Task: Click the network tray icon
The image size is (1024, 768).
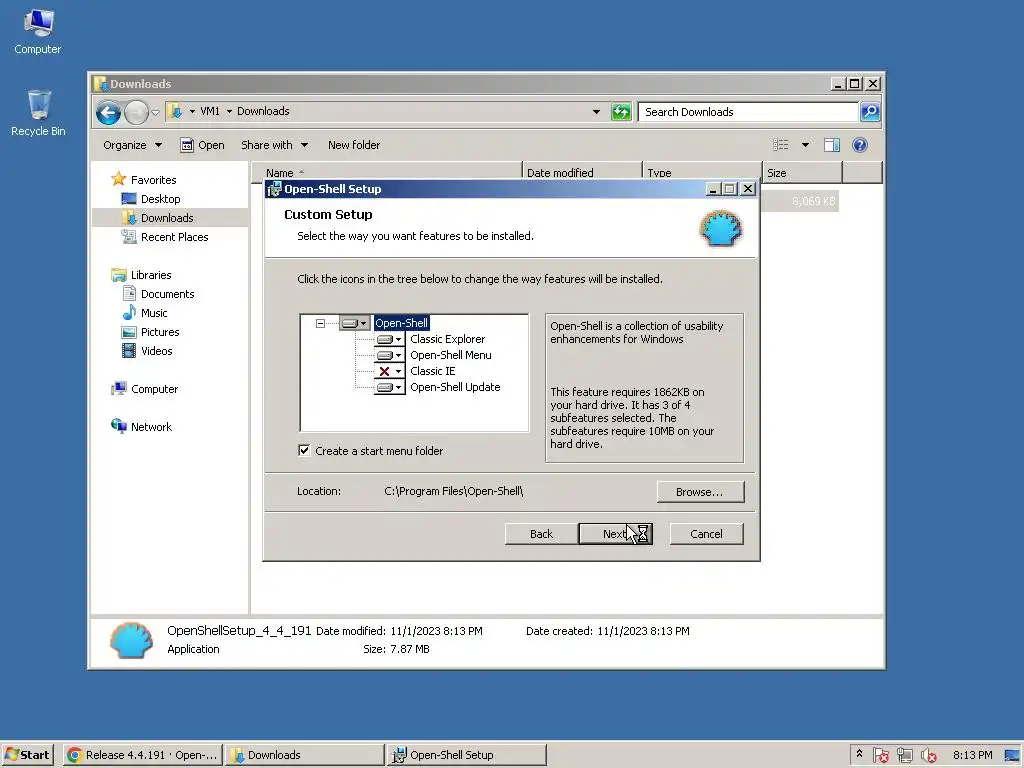Action: pyautogui.click(x=904, y=755)
